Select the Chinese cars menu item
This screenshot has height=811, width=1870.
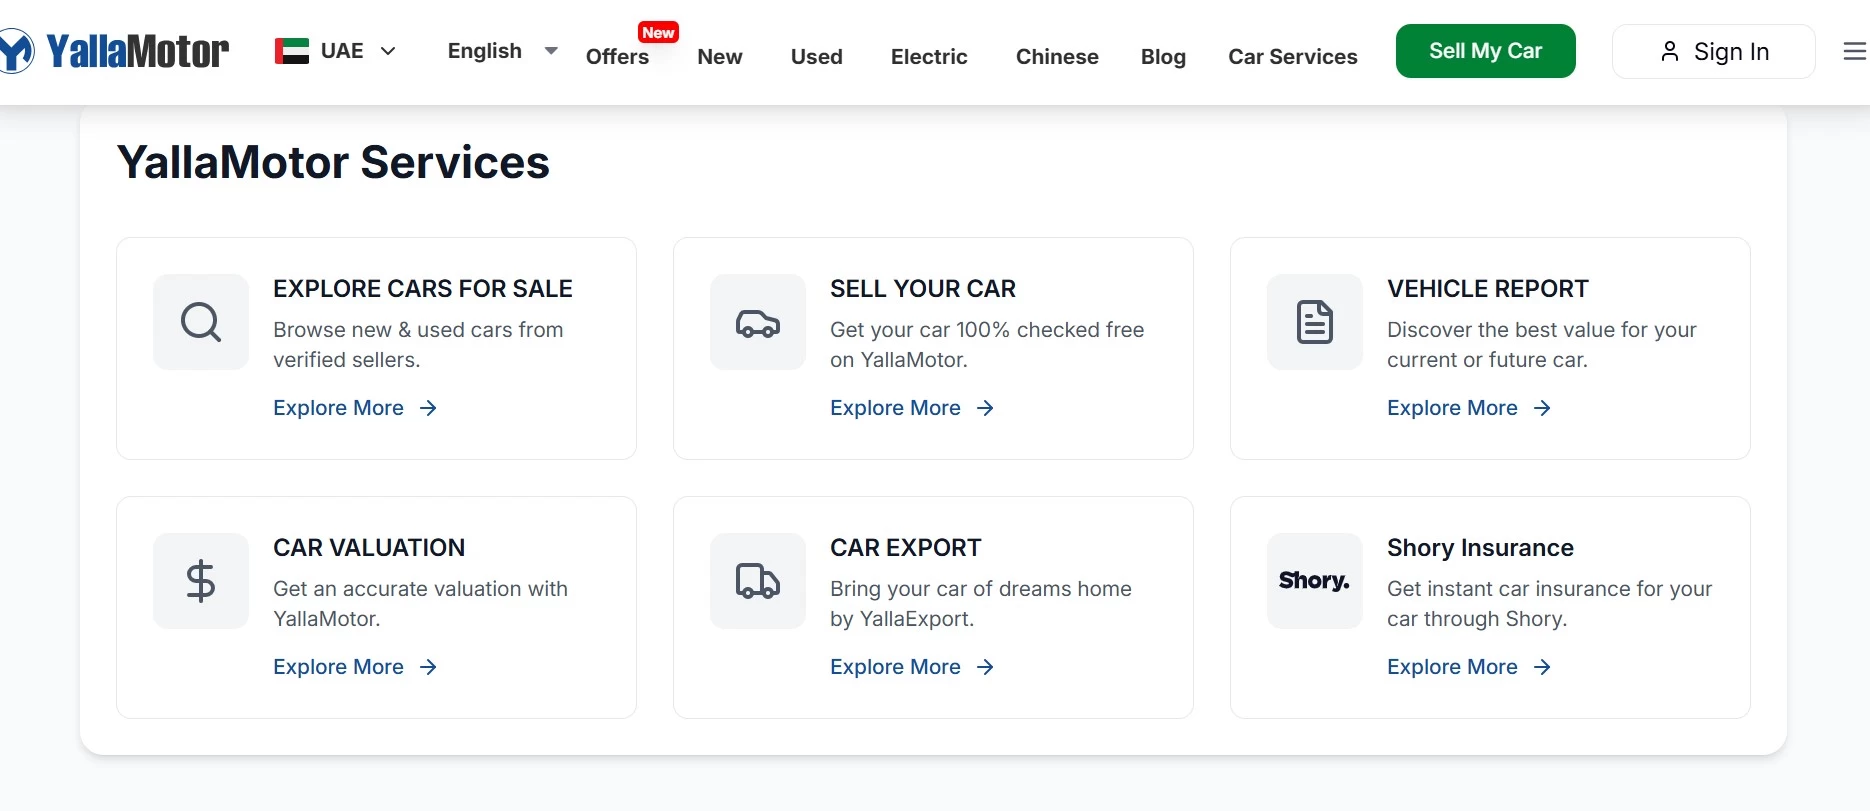point(1057,57)
